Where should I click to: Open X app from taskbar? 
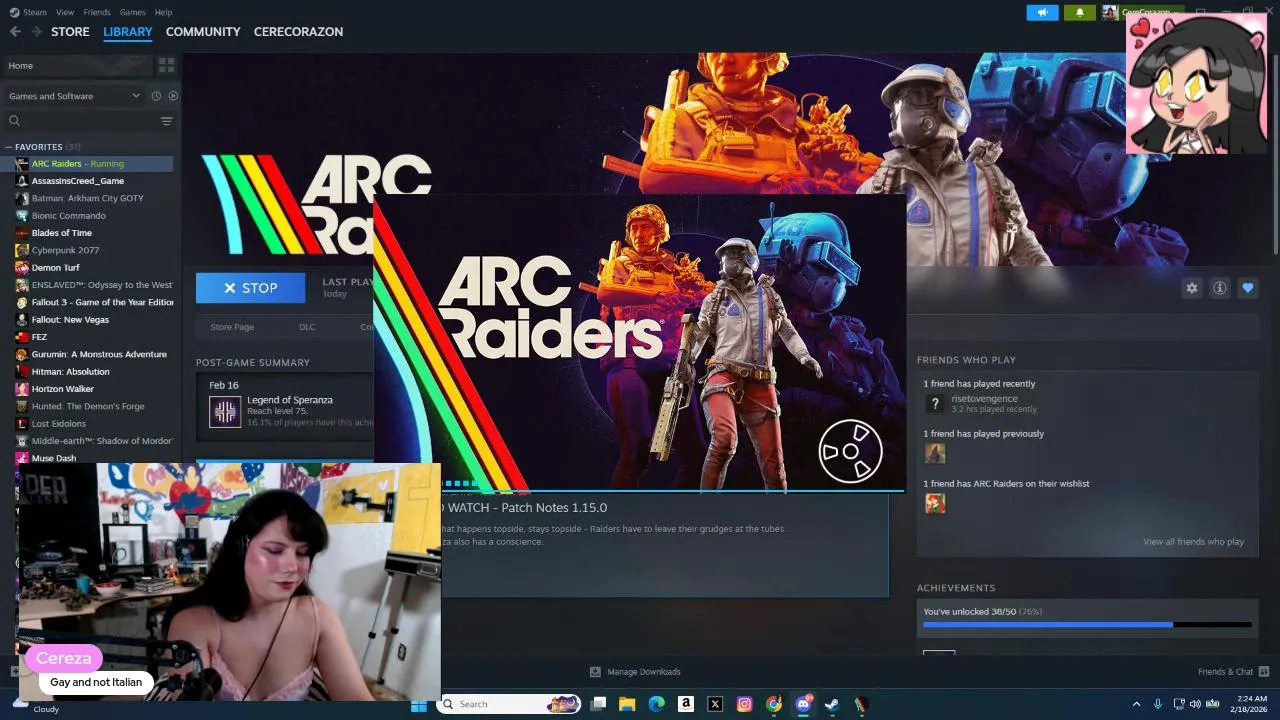[x=715, y=704]
